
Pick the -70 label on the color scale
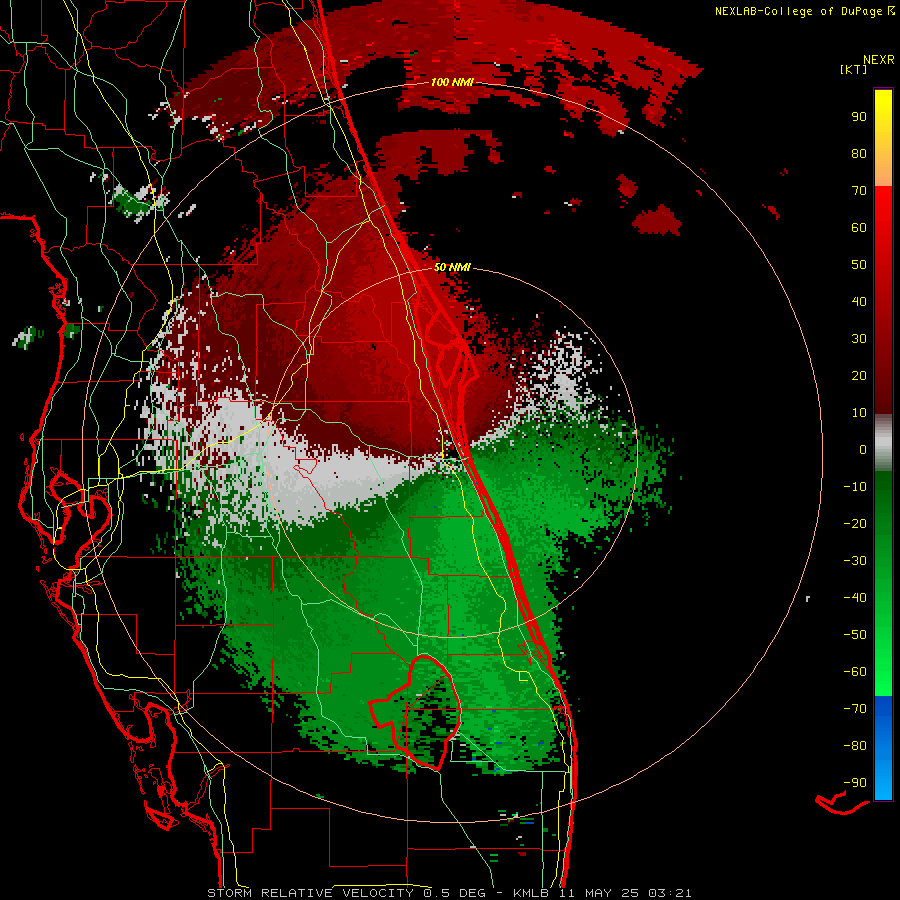(x=855, y=709)
